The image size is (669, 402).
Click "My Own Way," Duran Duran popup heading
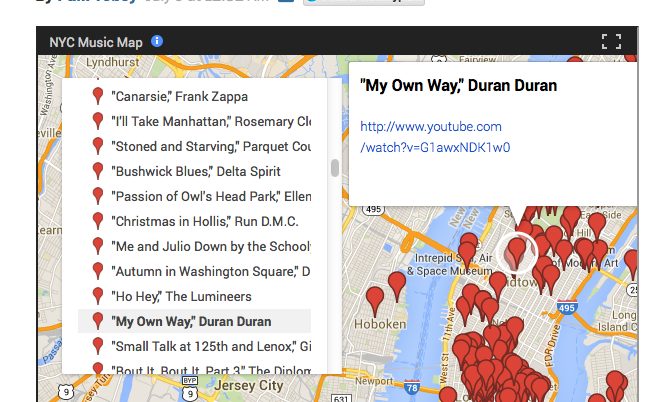tap(459, 85)
